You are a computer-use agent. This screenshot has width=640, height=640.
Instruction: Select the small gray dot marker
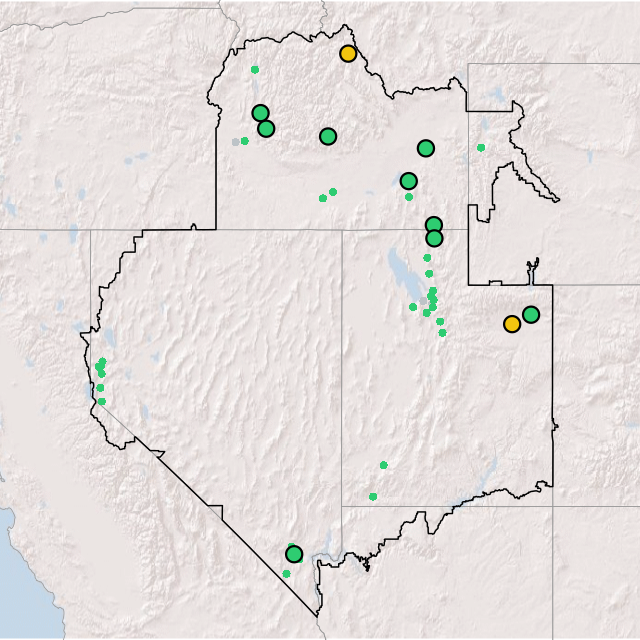pos(235,142)
